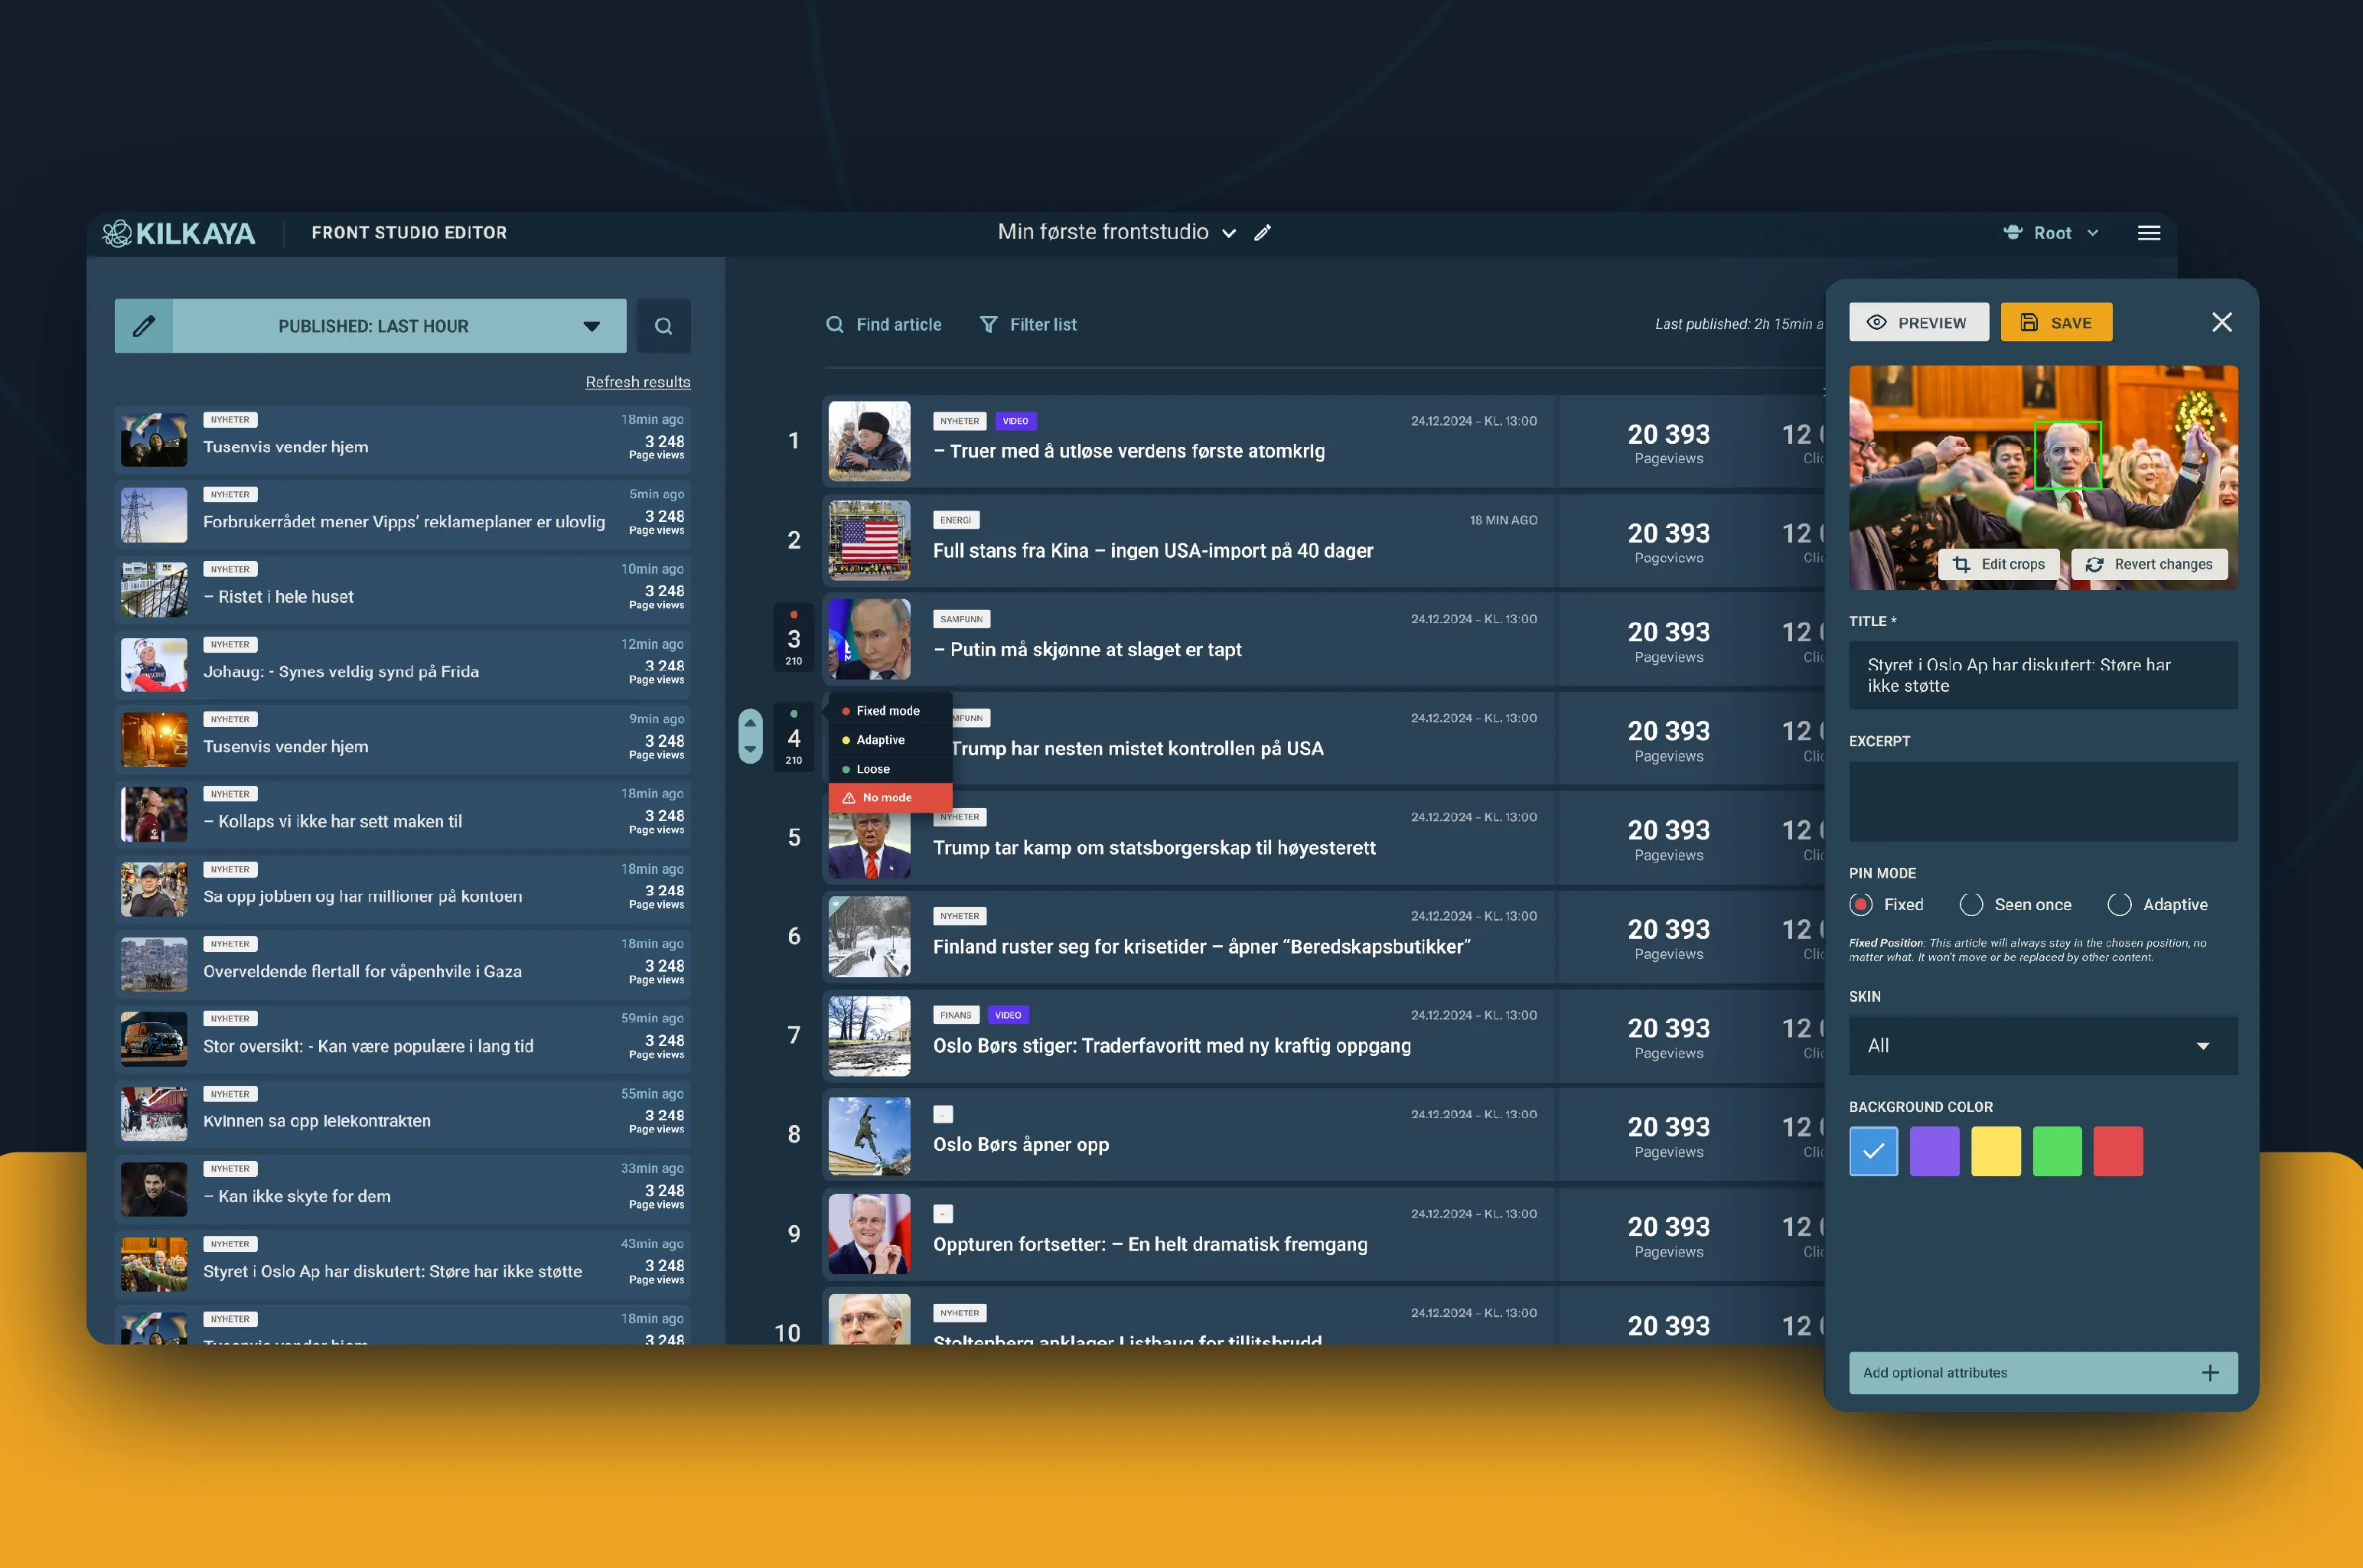Click the Filter list funnel icon
The width and height of the screenshot is (2363, 1568).
(988, 324)
